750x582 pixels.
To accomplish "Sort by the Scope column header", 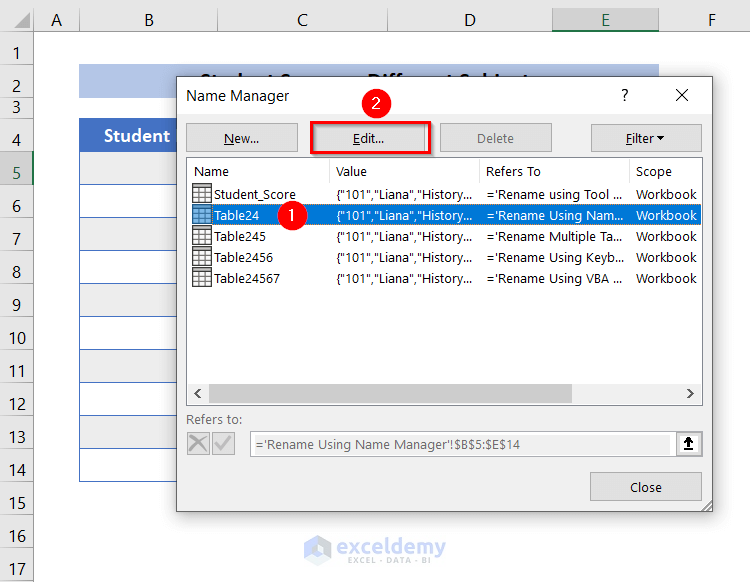I will click(665, 171).
